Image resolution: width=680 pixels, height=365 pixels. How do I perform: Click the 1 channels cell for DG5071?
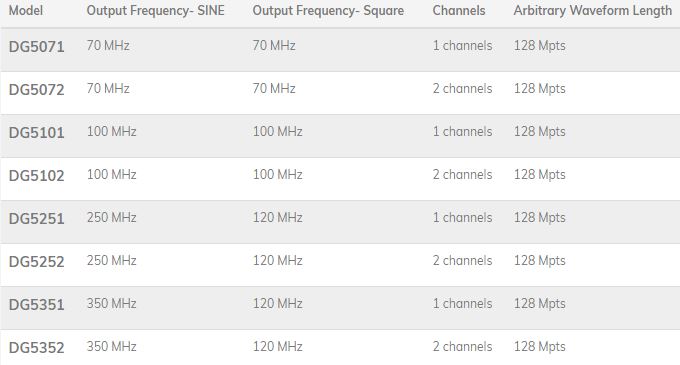tap(462, 46)
